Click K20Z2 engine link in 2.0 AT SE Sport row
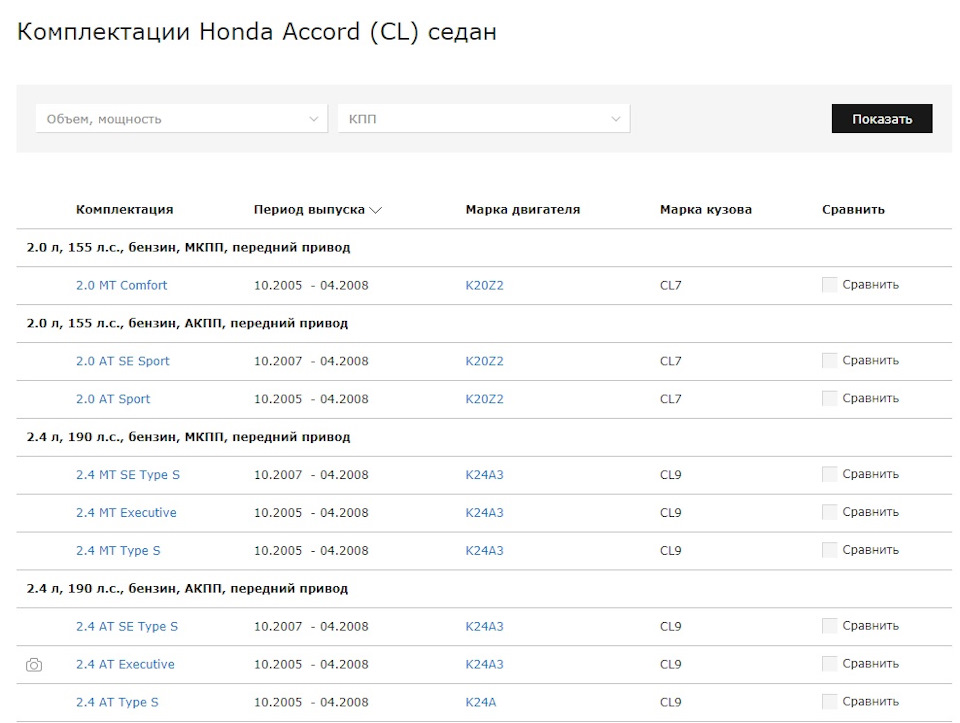 (x=484, y=361)
